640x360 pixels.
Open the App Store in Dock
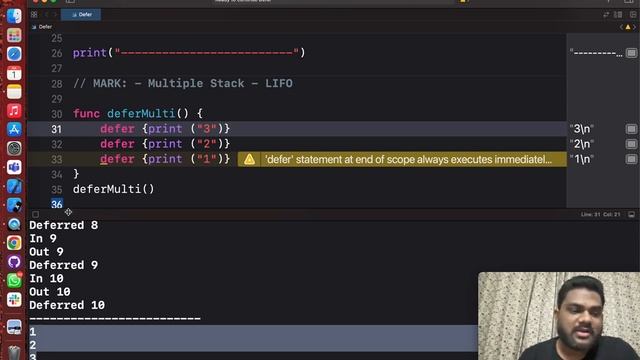pos(14,129)
